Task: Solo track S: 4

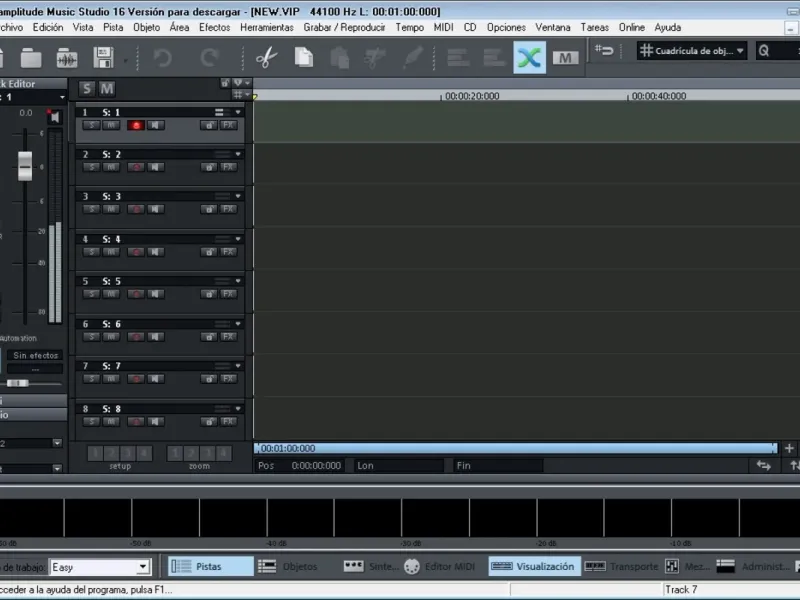Action: [x=91, y=252]
